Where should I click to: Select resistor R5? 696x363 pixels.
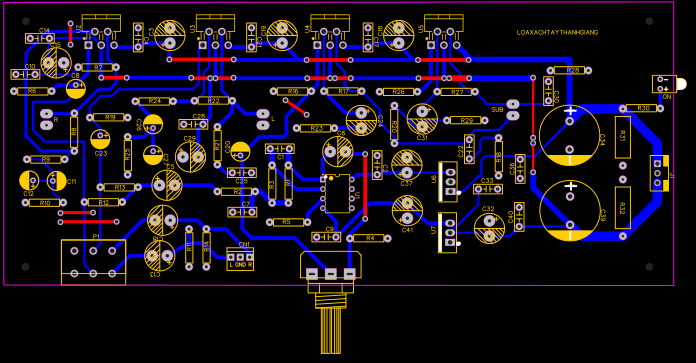click(288, 222)
